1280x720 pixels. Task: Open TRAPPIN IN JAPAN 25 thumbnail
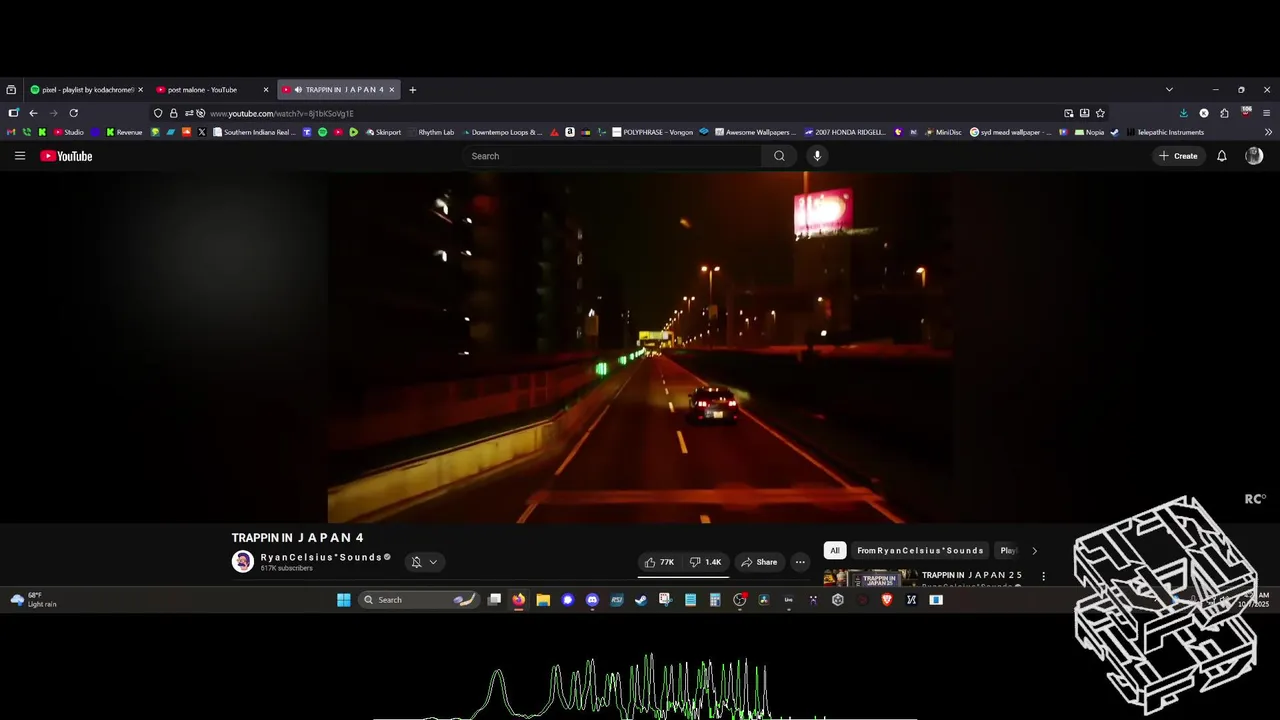tap(870, 578)
